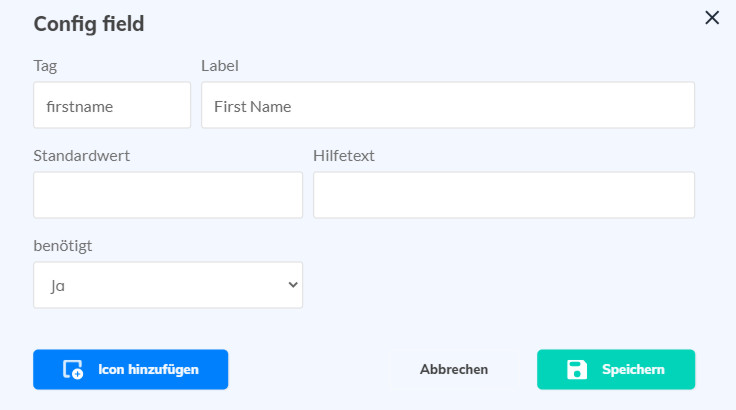Click the Label field showing First Name

click(x=447, y=105)
